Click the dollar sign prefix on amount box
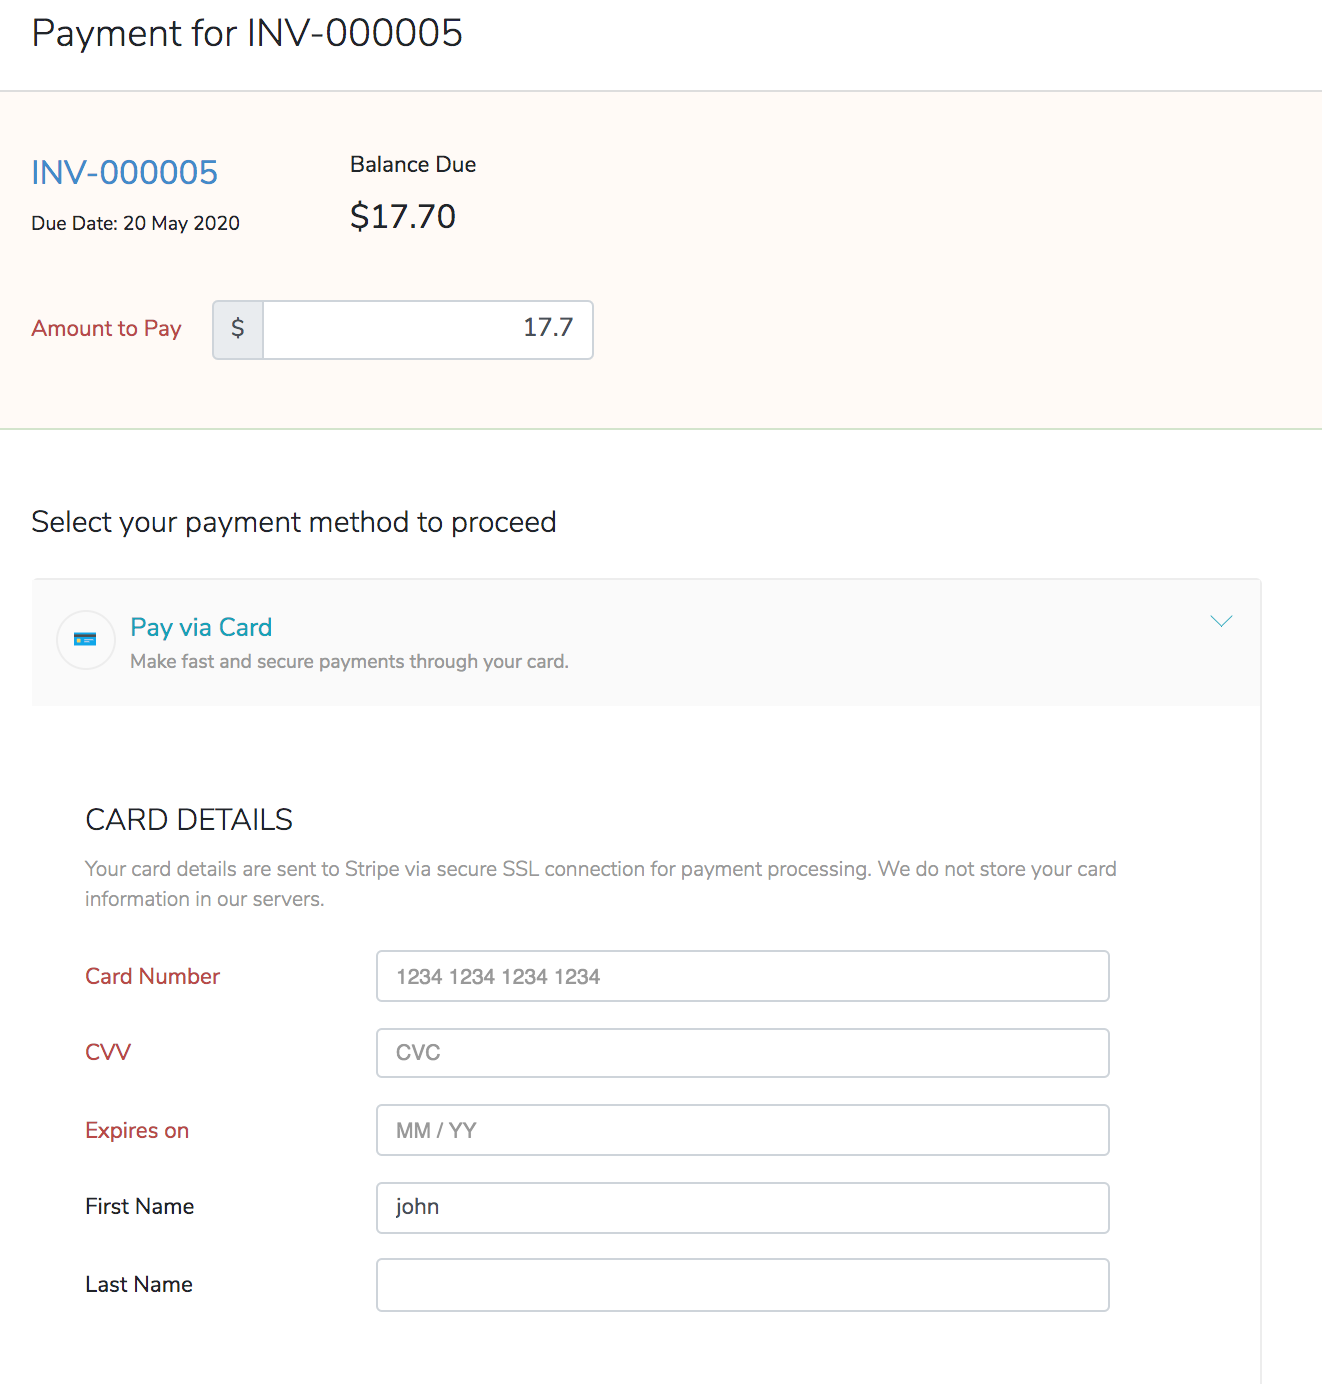This screenshot has width=1322, height=1384. click(237, 329)
